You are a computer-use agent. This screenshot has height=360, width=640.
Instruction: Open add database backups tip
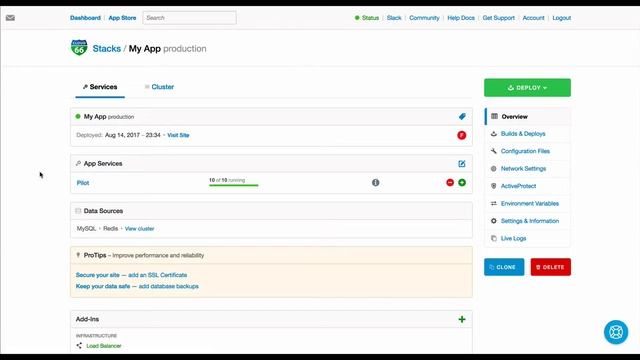tap(169, 286)
